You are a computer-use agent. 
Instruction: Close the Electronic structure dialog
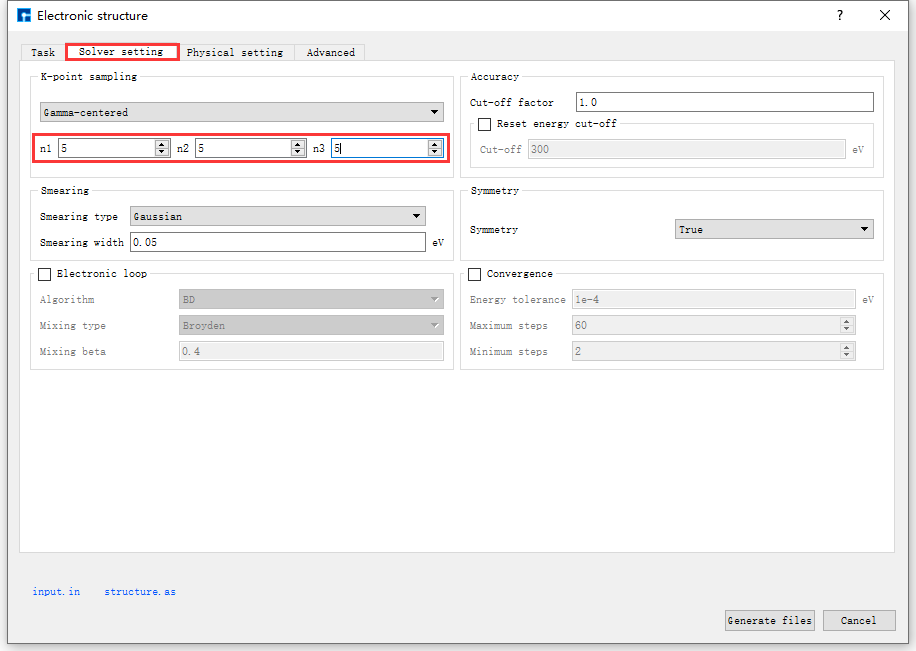[x=885, y=15]
